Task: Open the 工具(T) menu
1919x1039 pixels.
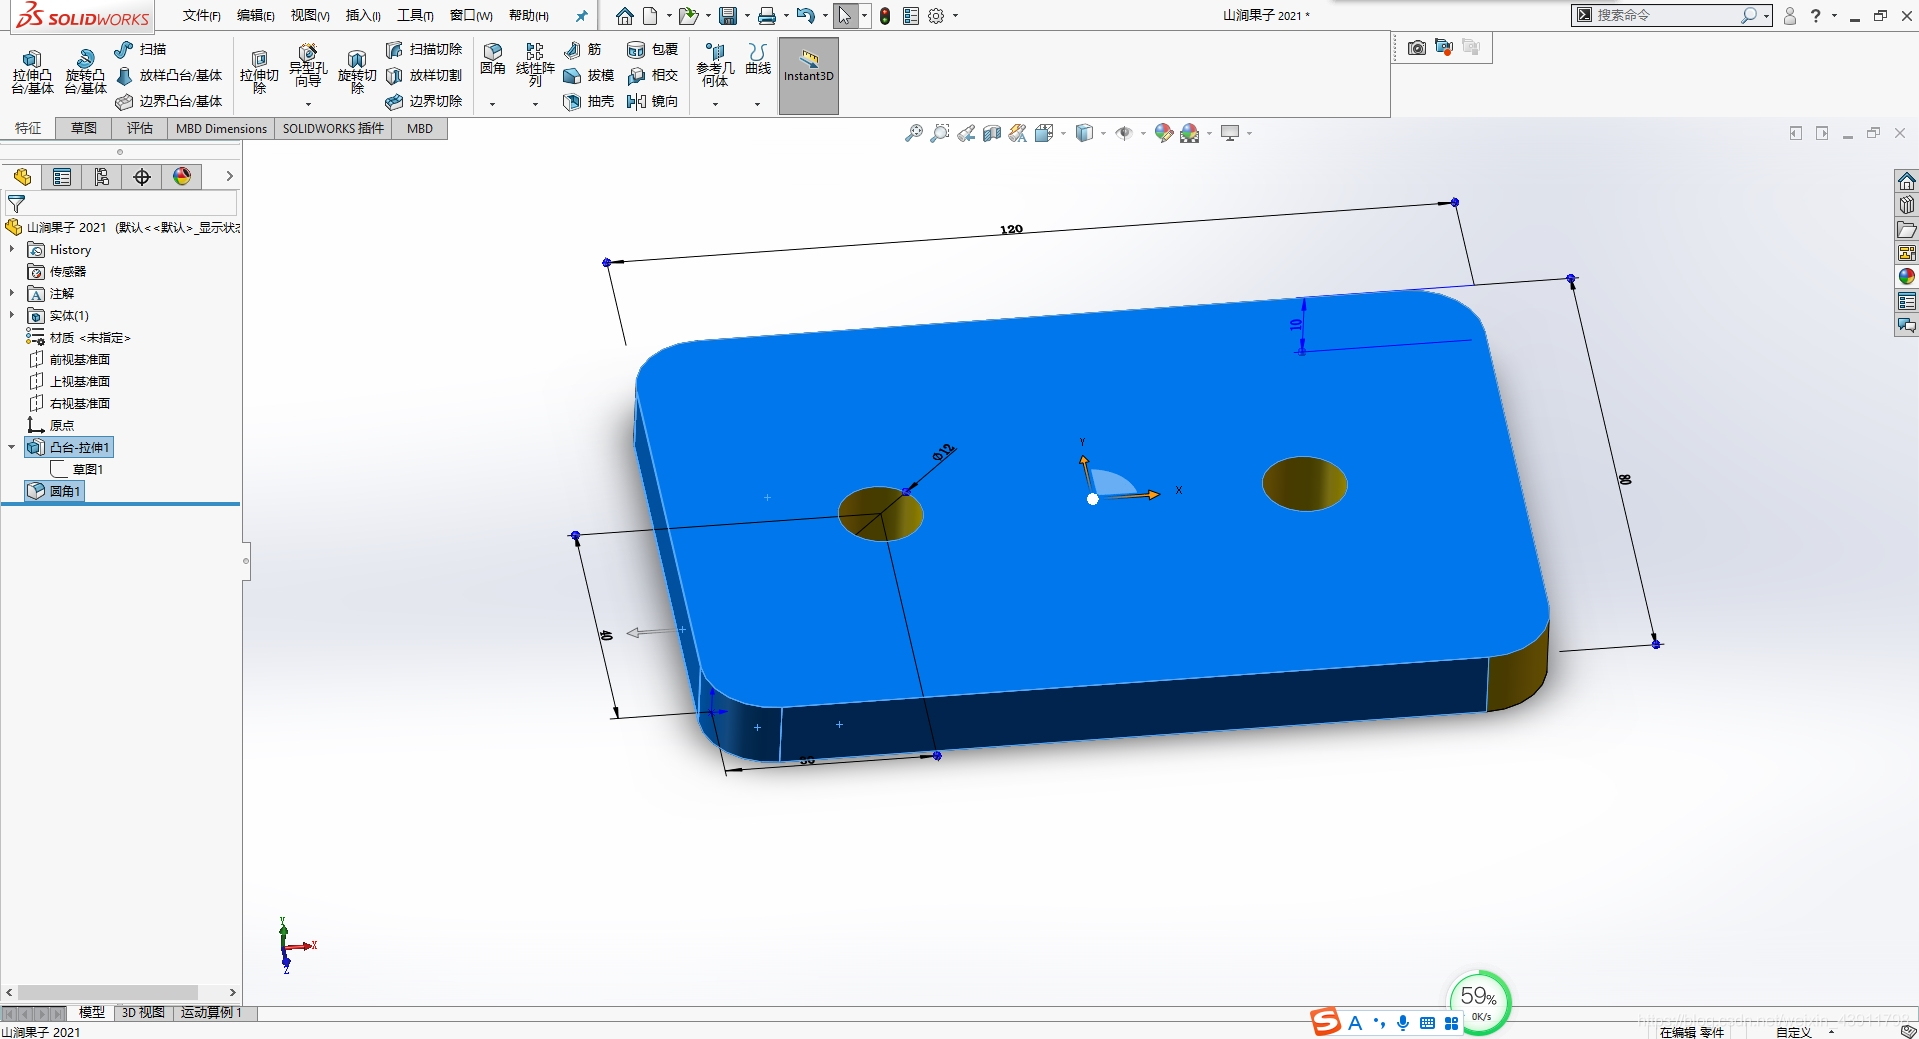Action: [415, 15]
